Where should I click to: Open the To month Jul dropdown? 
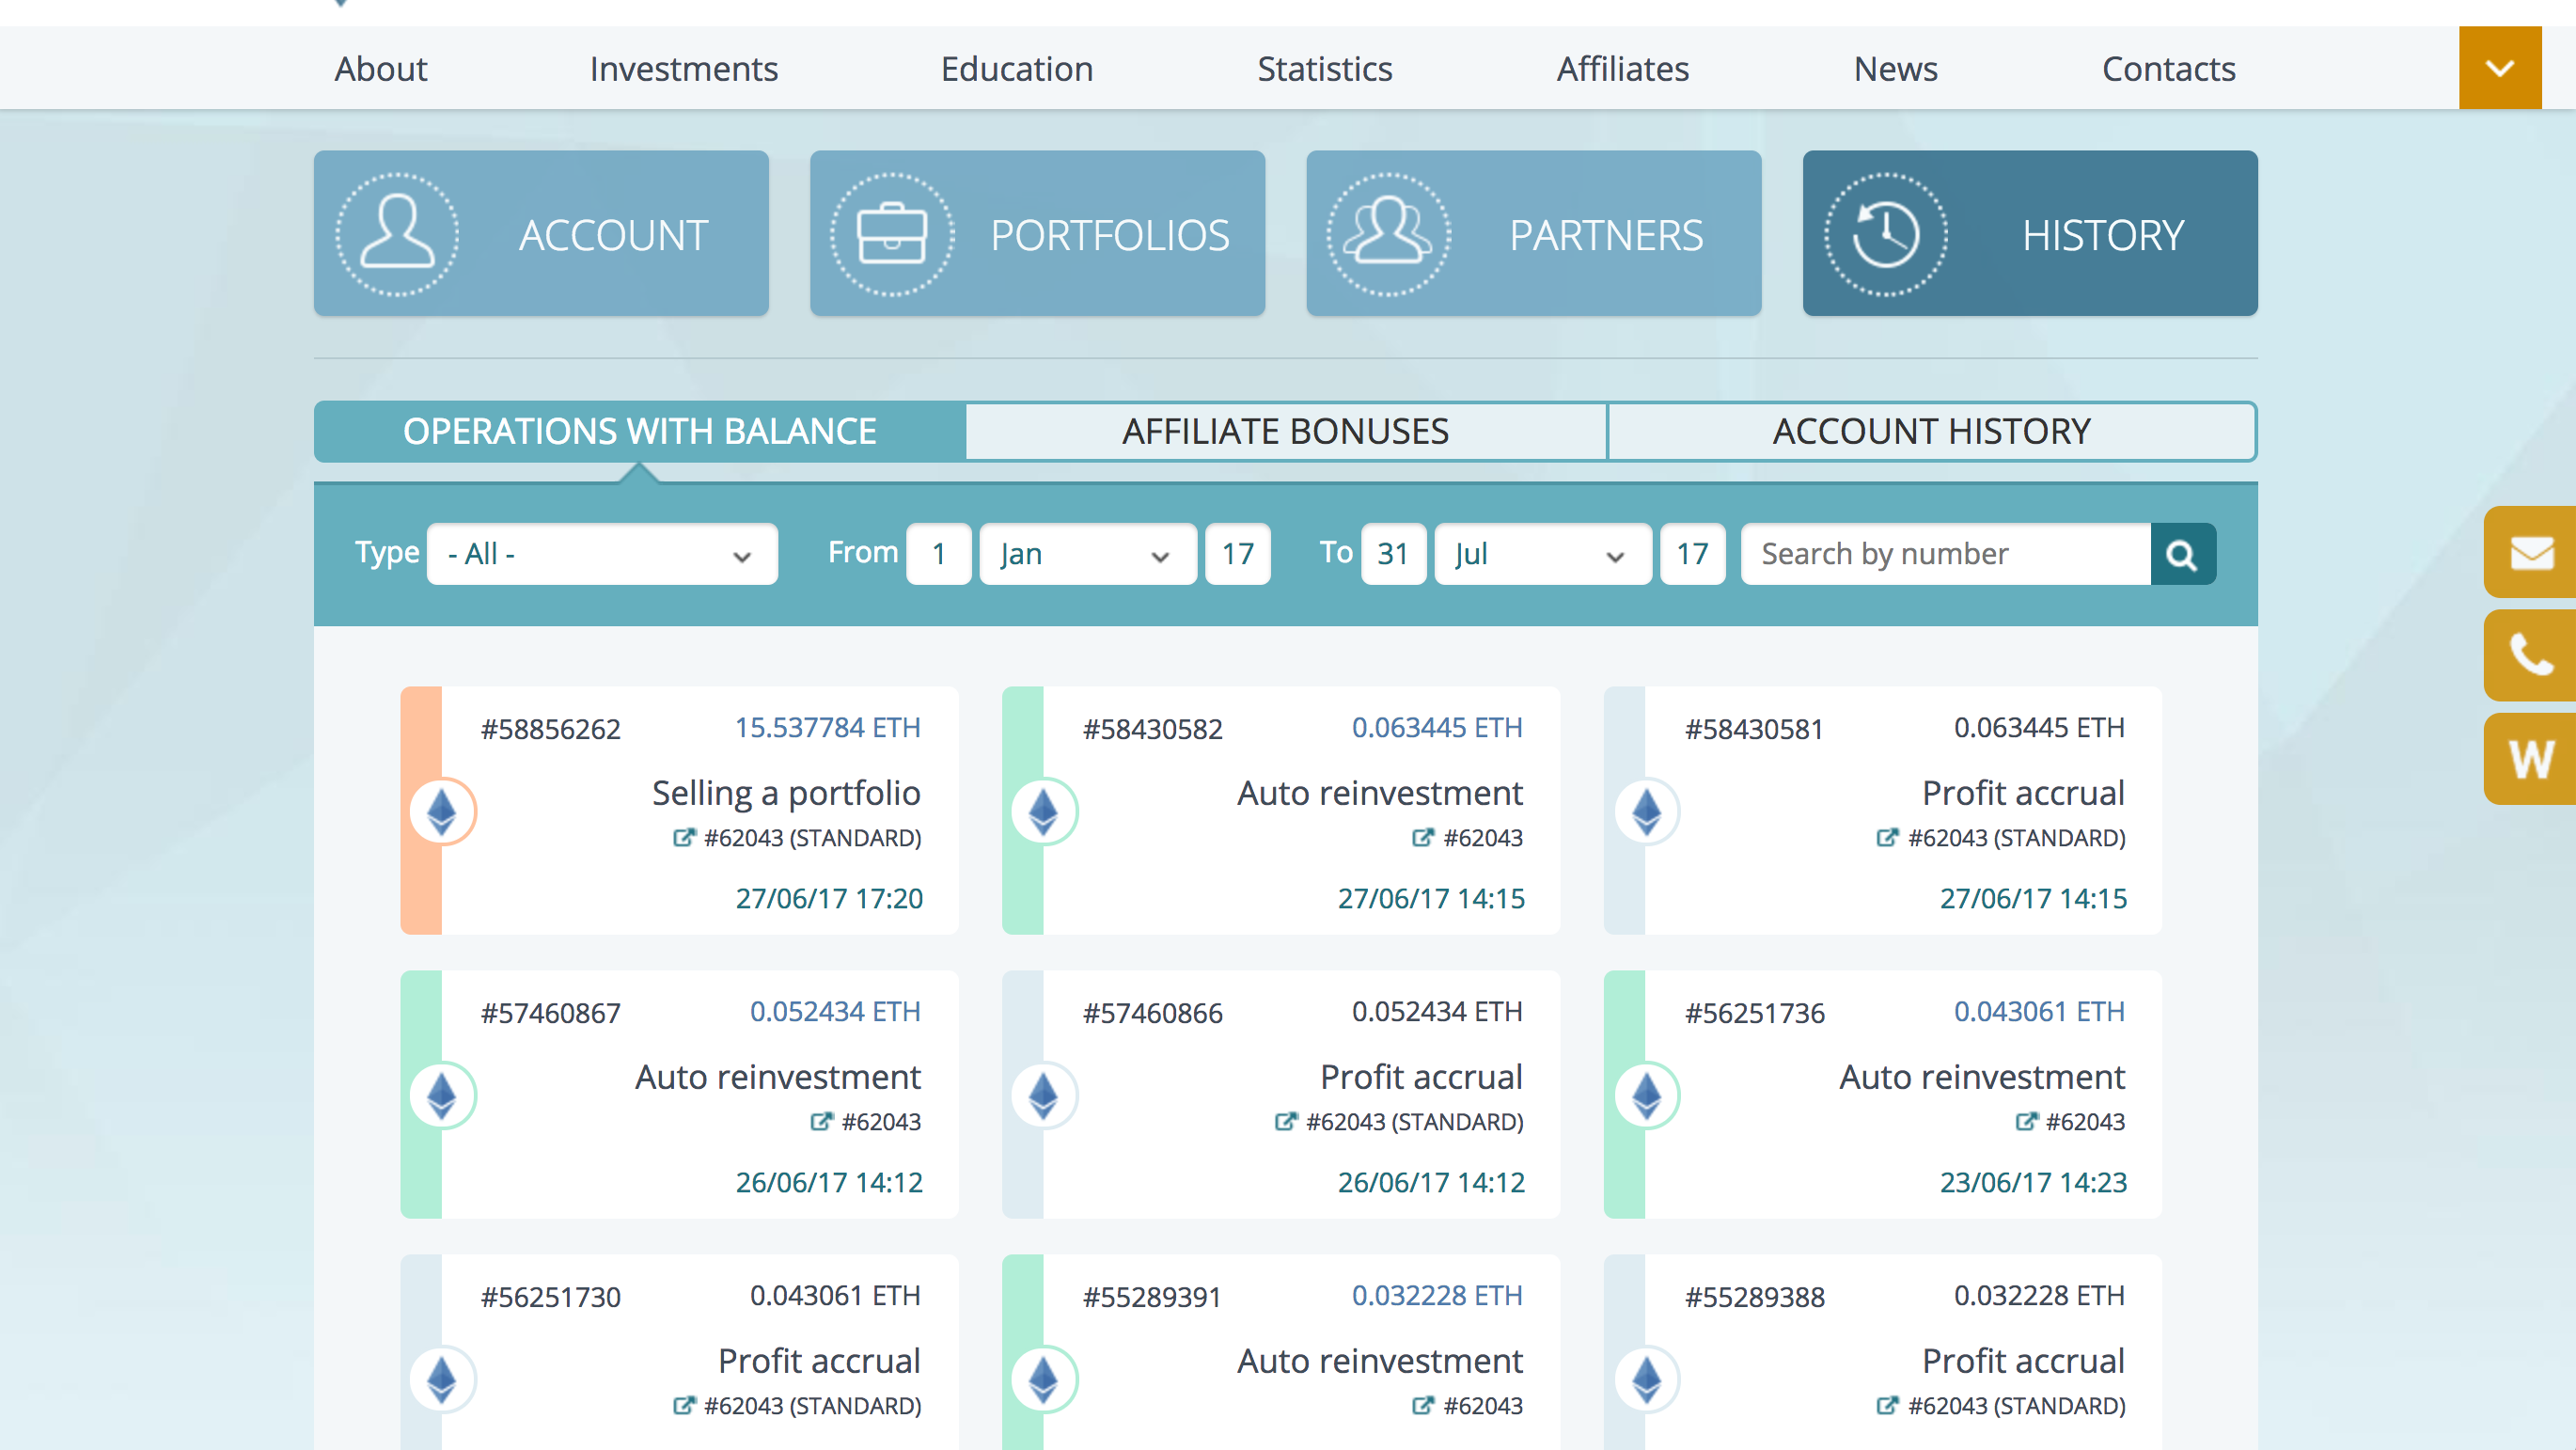pos(1543,554)
